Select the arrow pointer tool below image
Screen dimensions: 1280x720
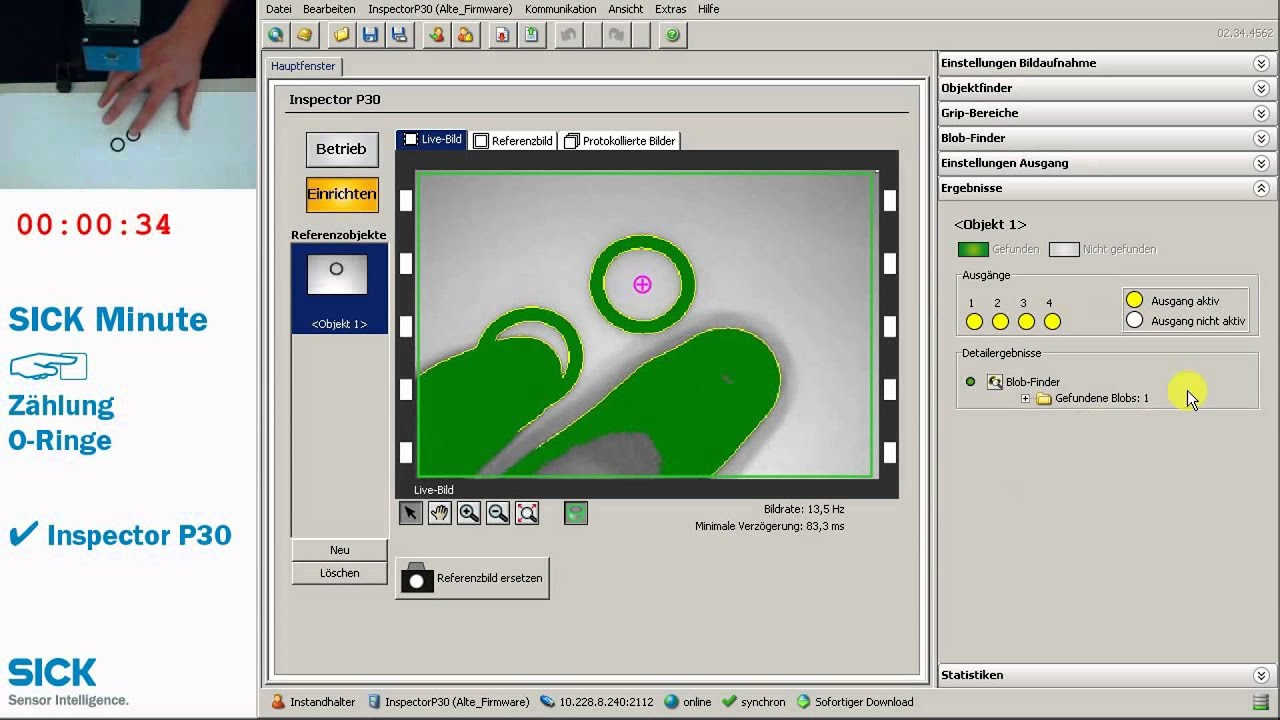tap(410, 513)
